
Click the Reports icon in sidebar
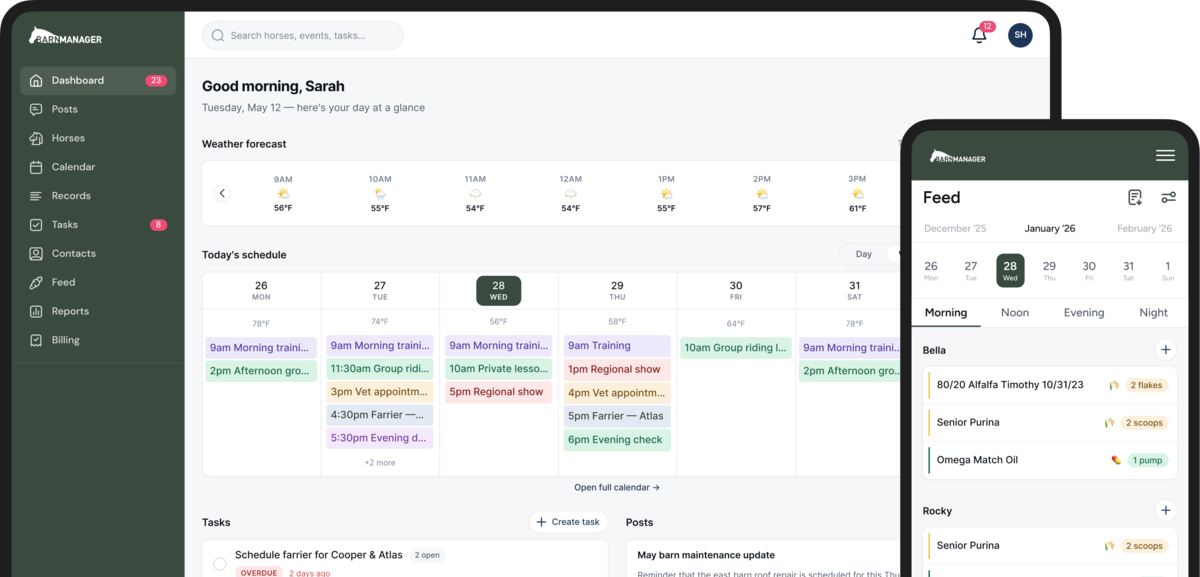(x=36, y=311)
